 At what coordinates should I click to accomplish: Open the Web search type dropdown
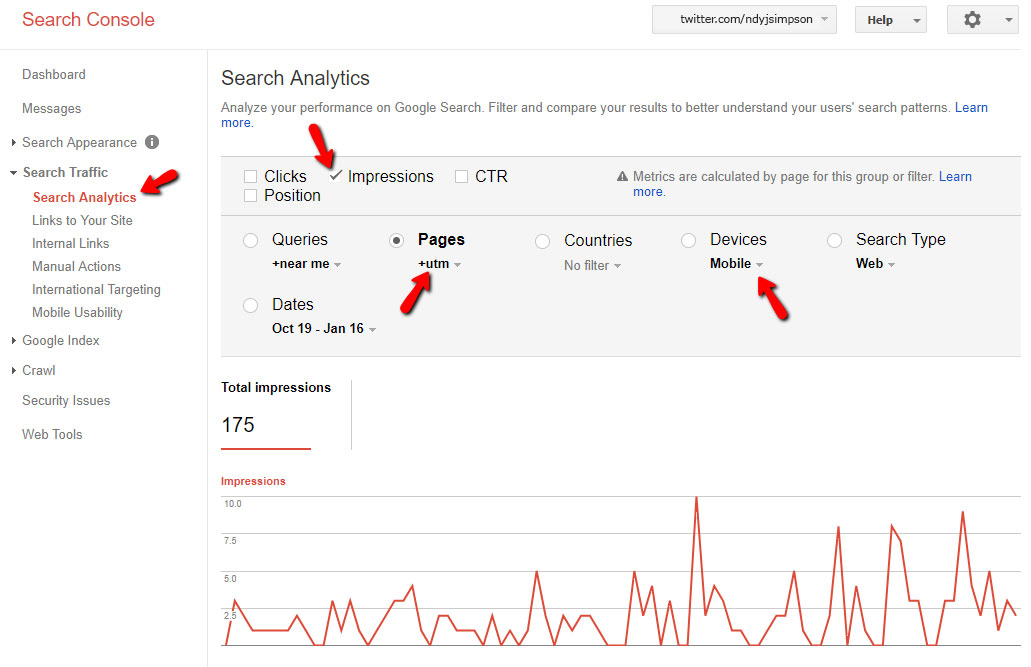[x=875, y=264]
